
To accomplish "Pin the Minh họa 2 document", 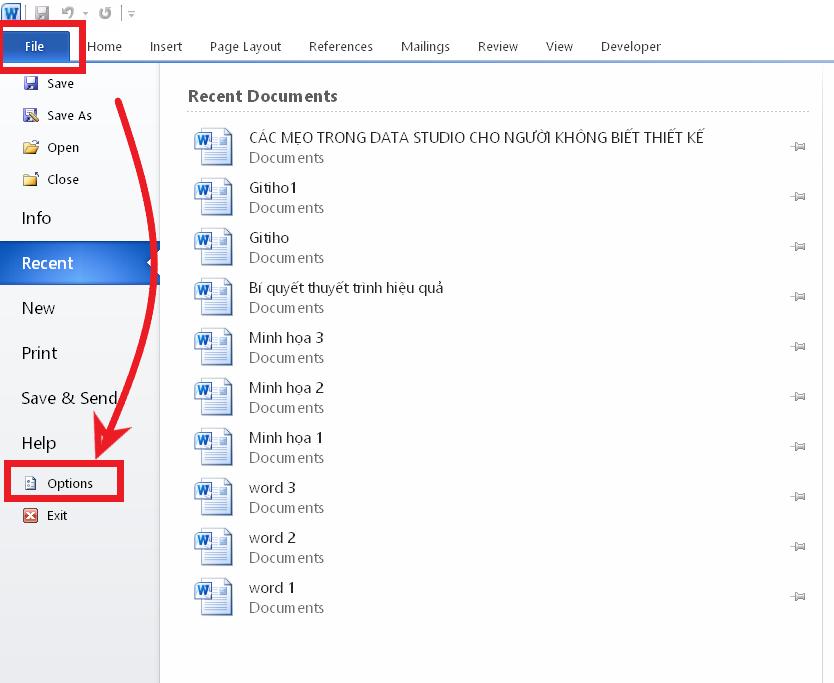I will tap(797, 396).
